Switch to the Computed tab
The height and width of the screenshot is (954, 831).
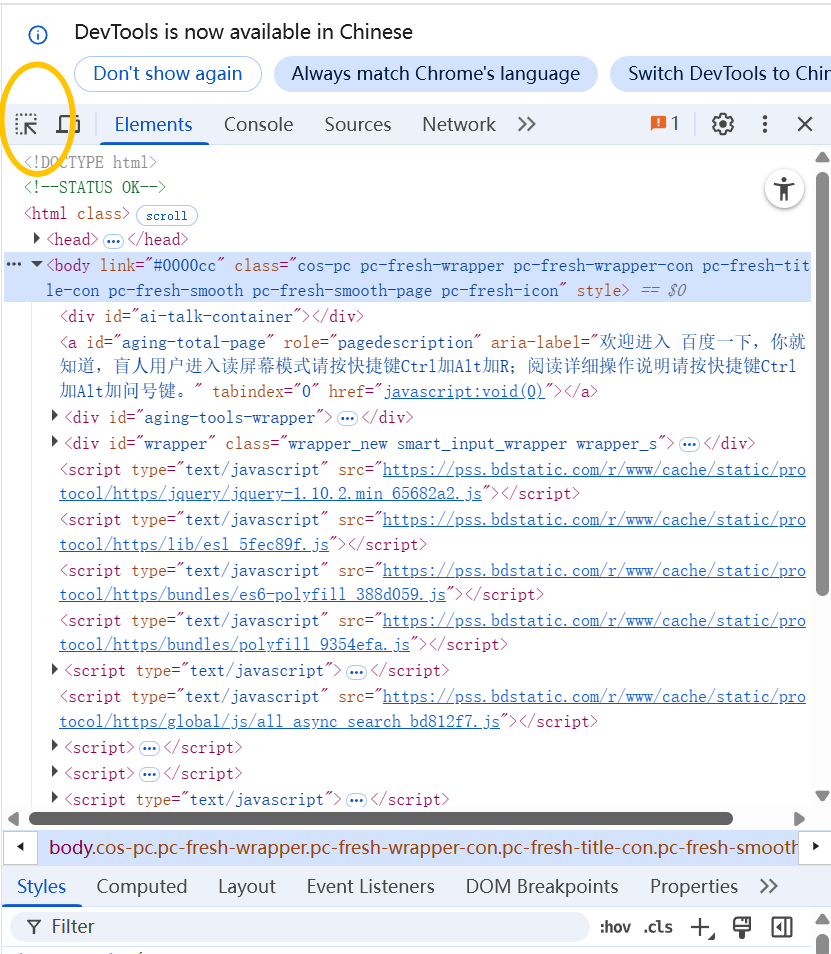coord(142,886)
